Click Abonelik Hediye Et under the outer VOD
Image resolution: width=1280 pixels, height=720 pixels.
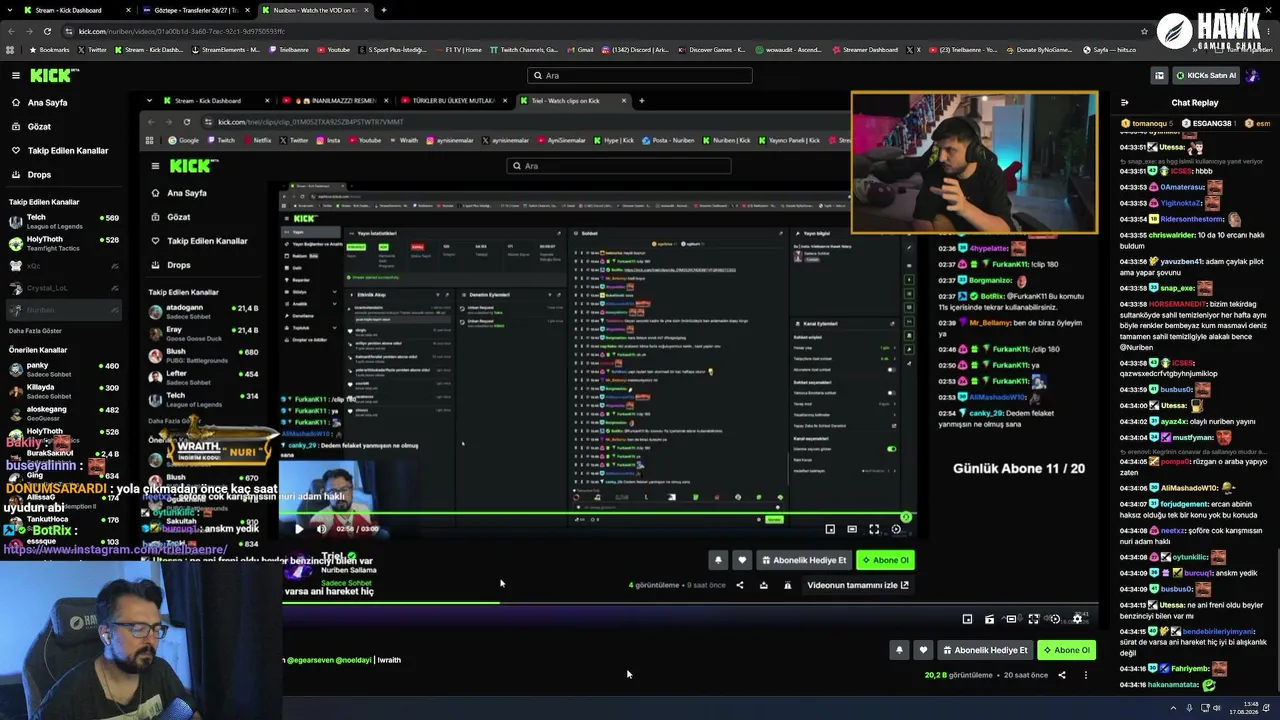point(985,650)
